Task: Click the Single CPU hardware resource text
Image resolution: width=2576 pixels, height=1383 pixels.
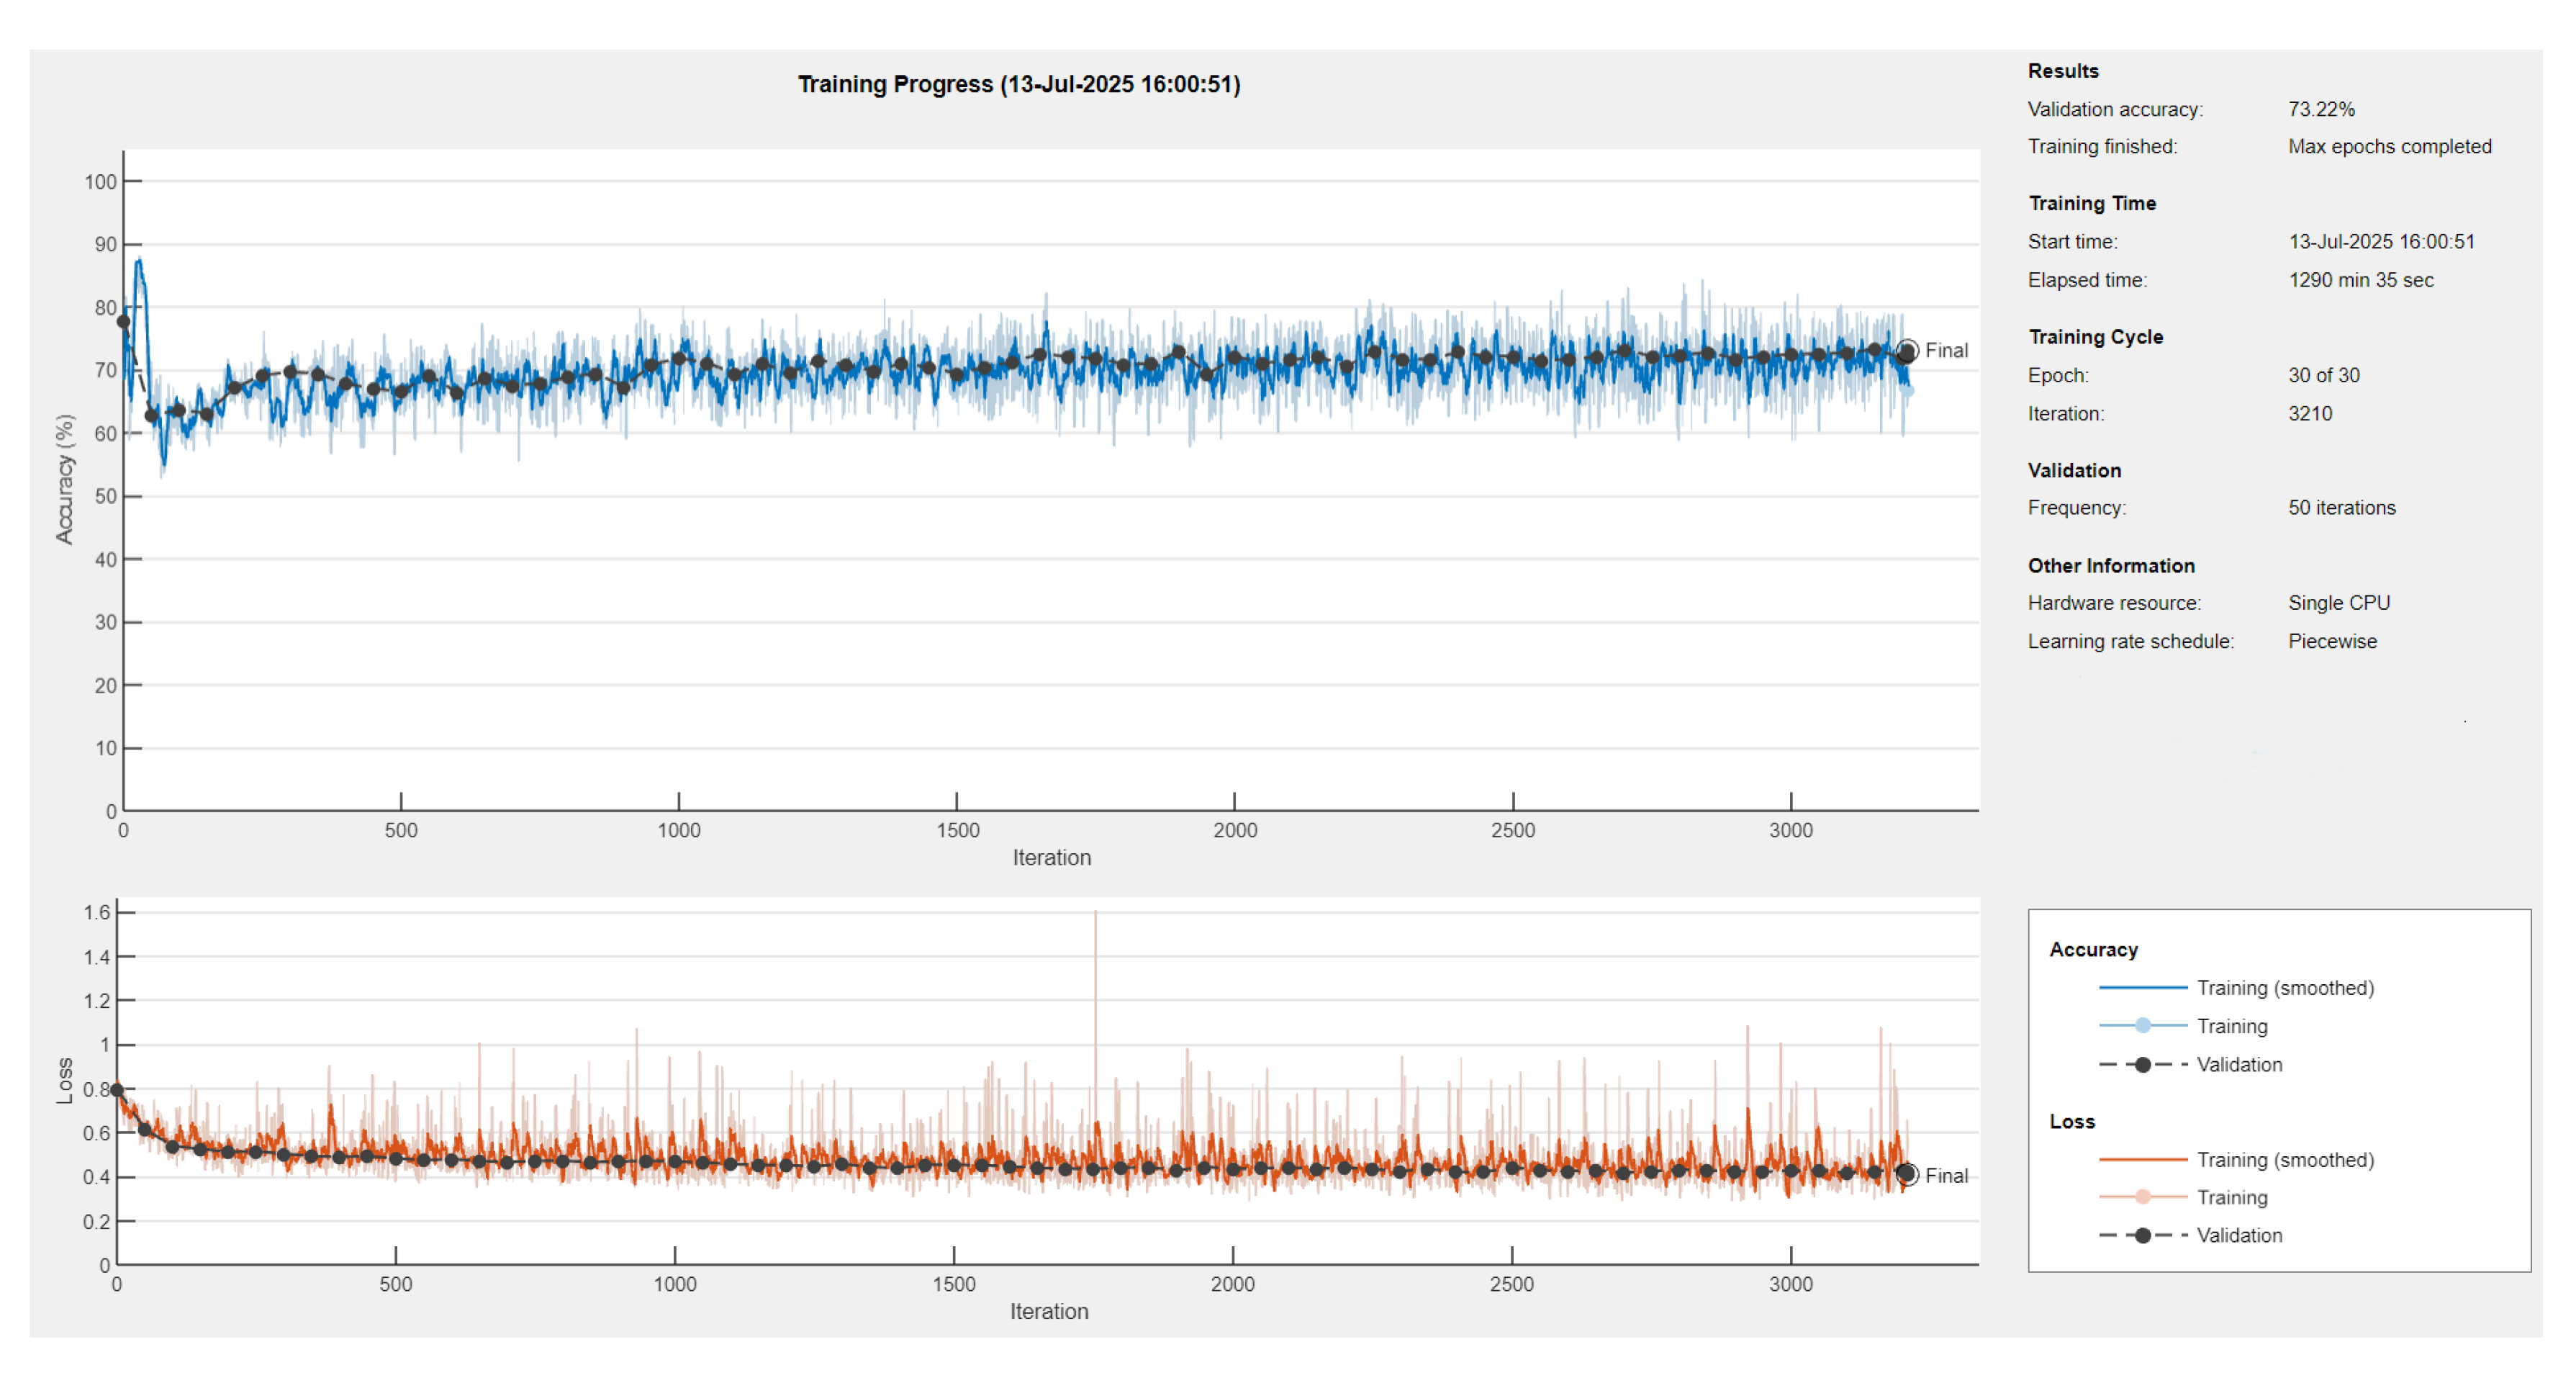Action: pyautogui.click(x=2338, y=603)
